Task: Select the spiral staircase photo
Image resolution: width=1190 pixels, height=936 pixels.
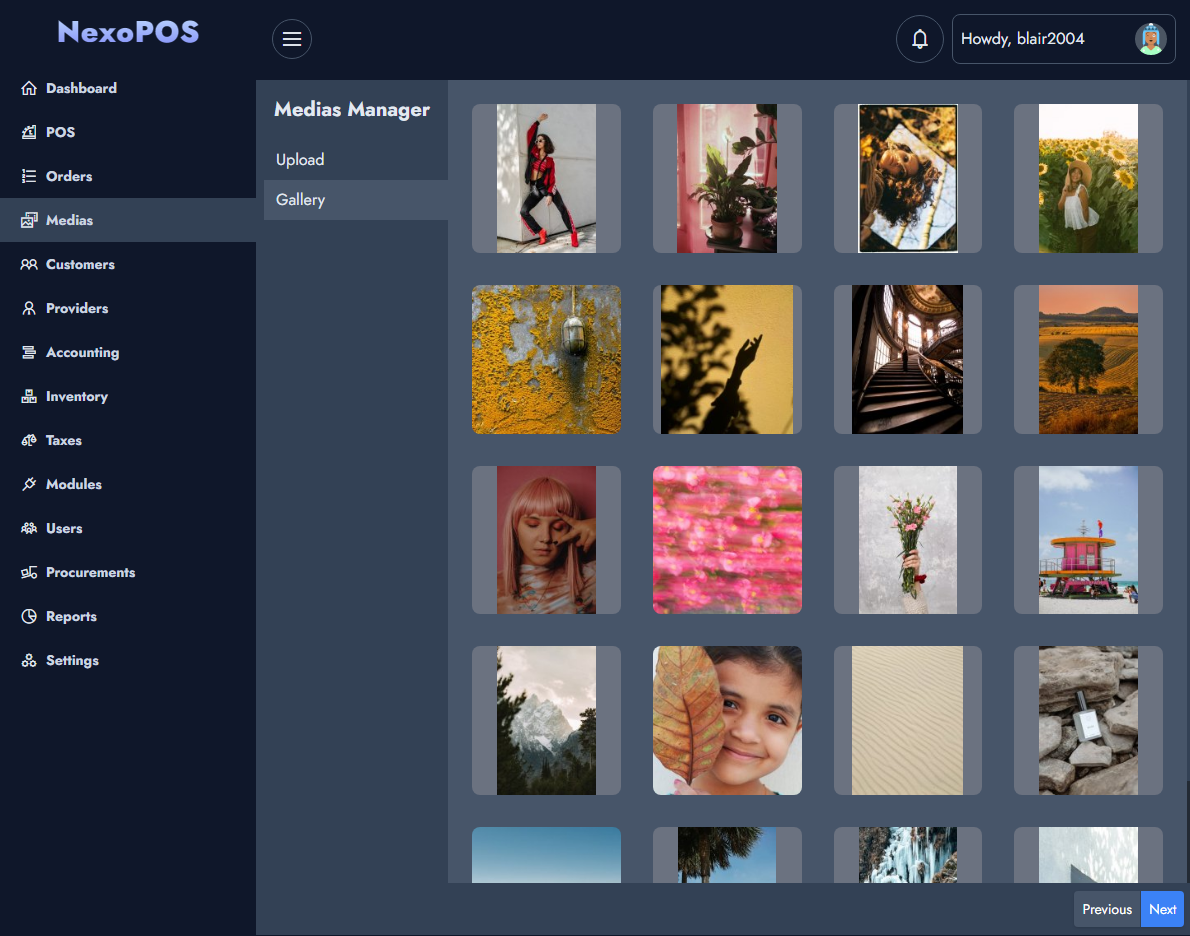Action: (908, 359)
